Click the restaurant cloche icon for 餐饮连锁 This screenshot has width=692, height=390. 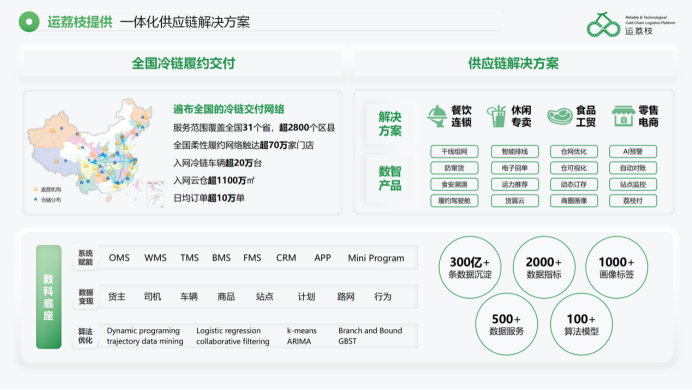point(437,116)
